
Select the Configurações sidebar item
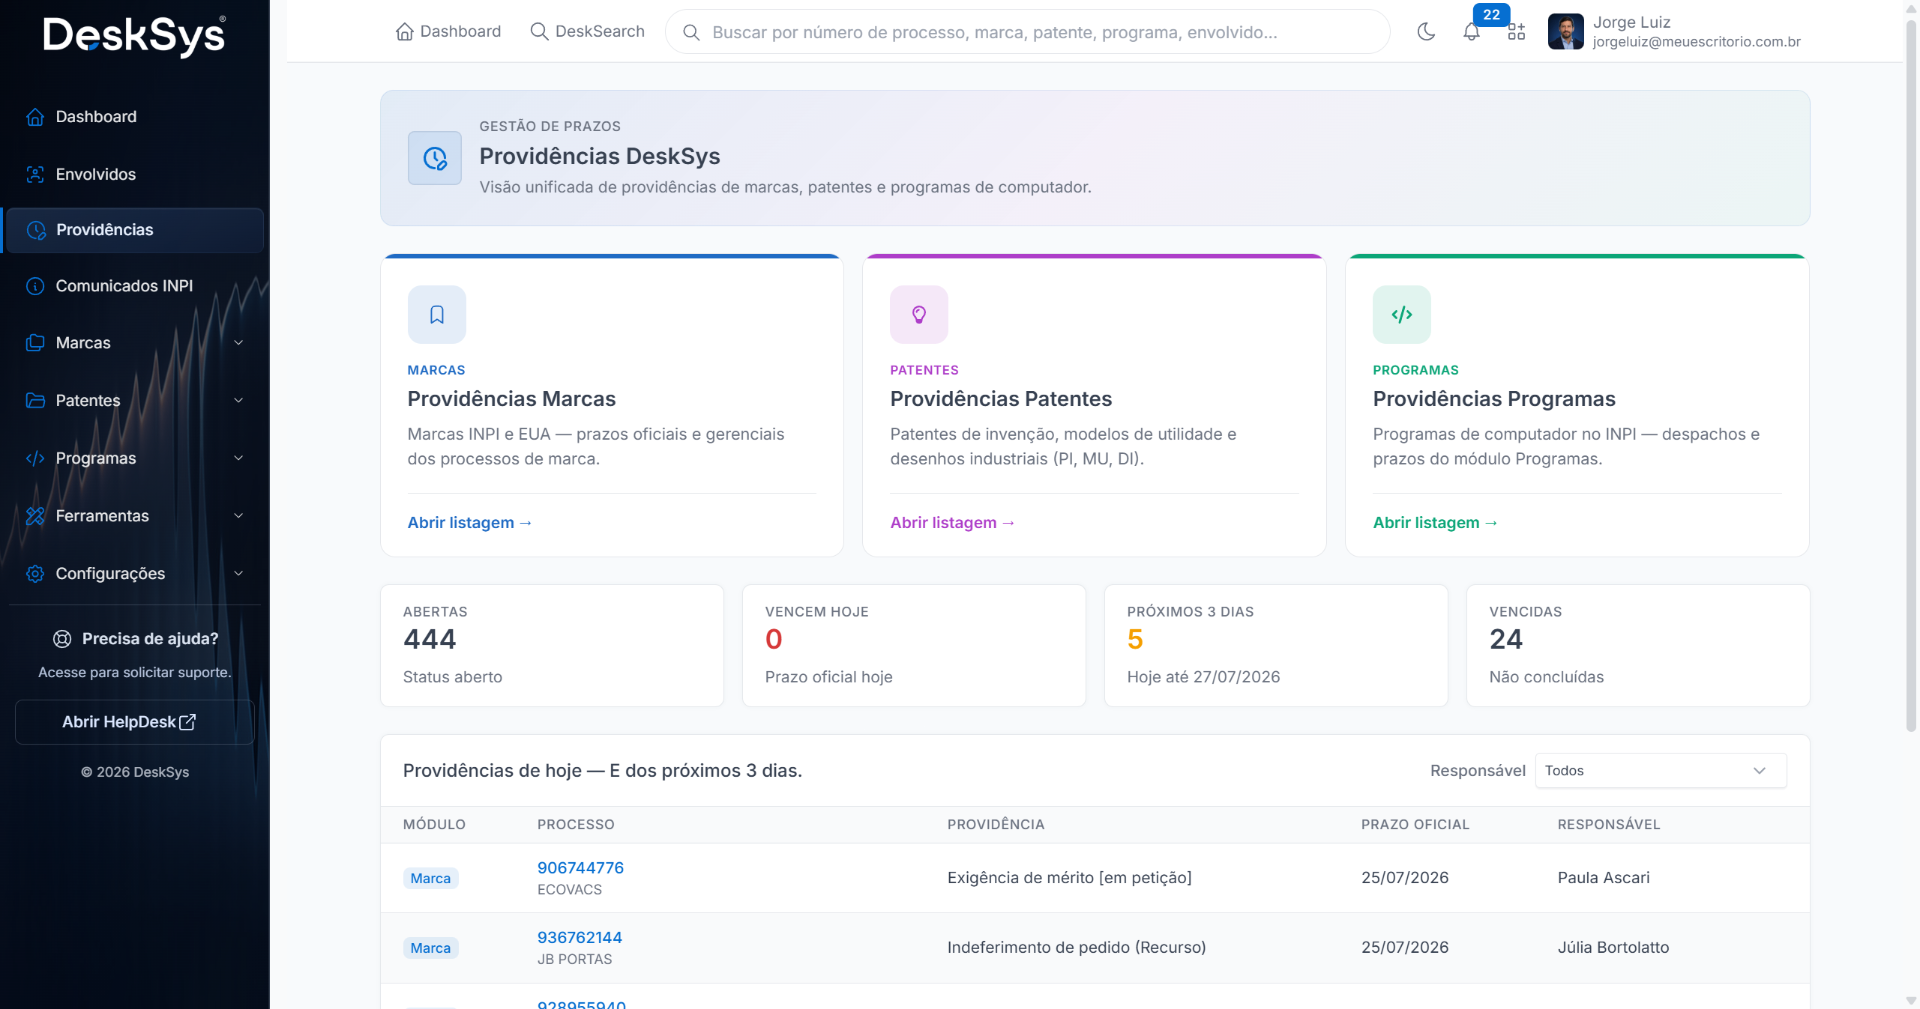coord(134,574)
